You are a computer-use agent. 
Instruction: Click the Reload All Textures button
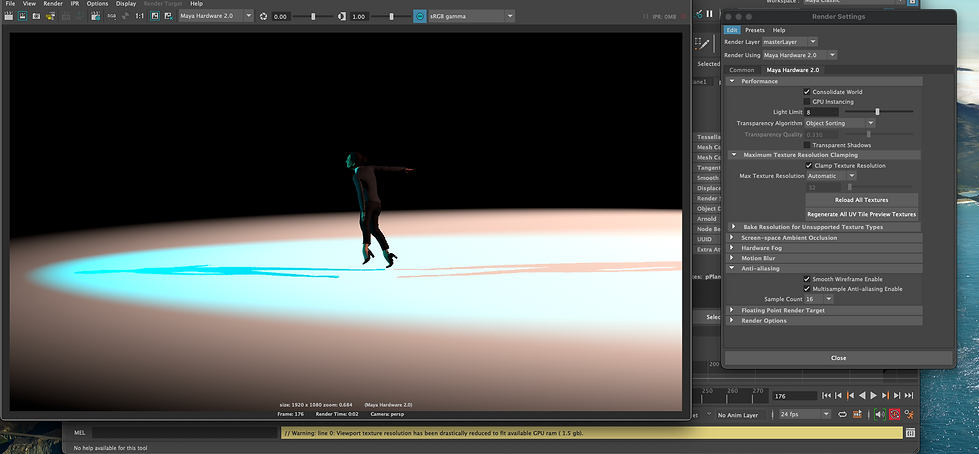[861, 200]
